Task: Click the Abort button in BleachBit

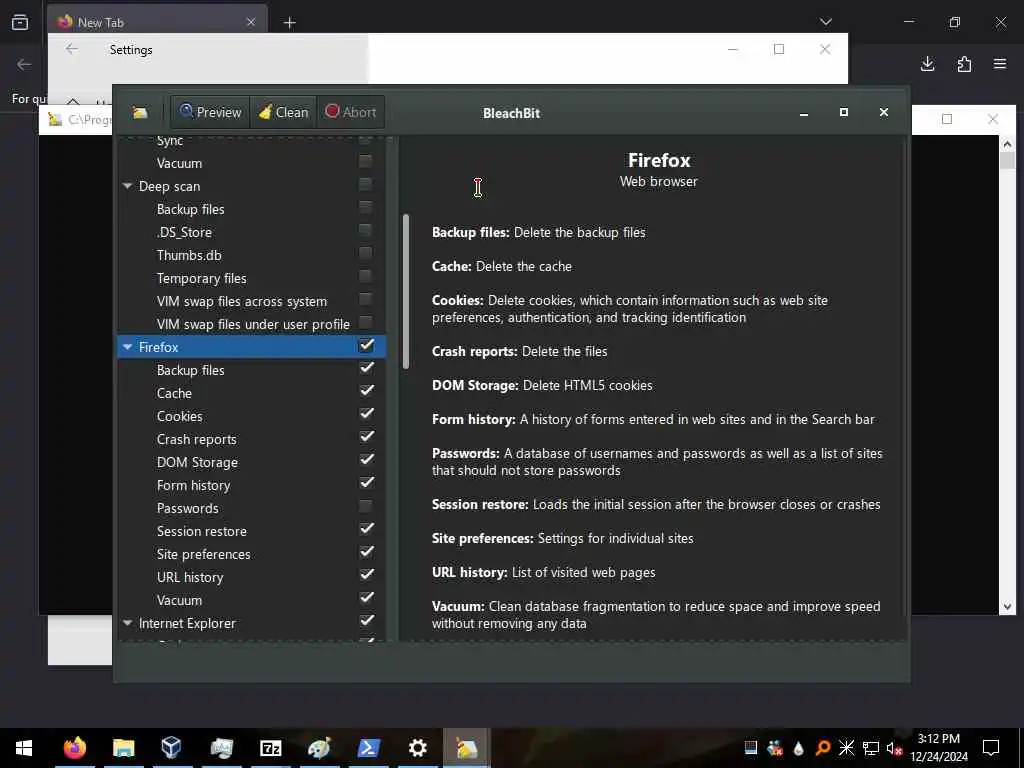Action: 351,112
